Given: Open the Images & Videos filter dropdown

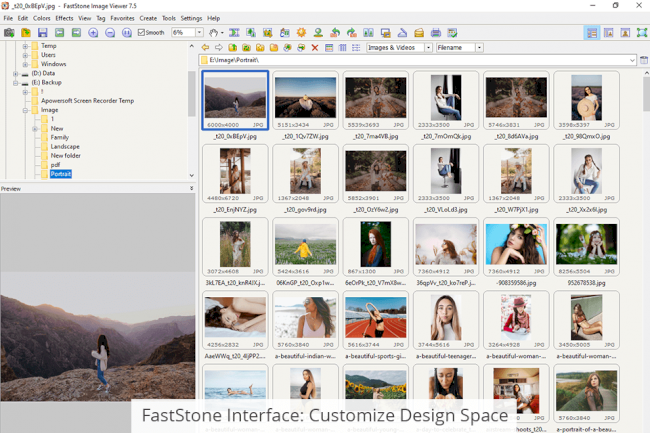Looking at the screenshot, I should (x=428, y=48).
